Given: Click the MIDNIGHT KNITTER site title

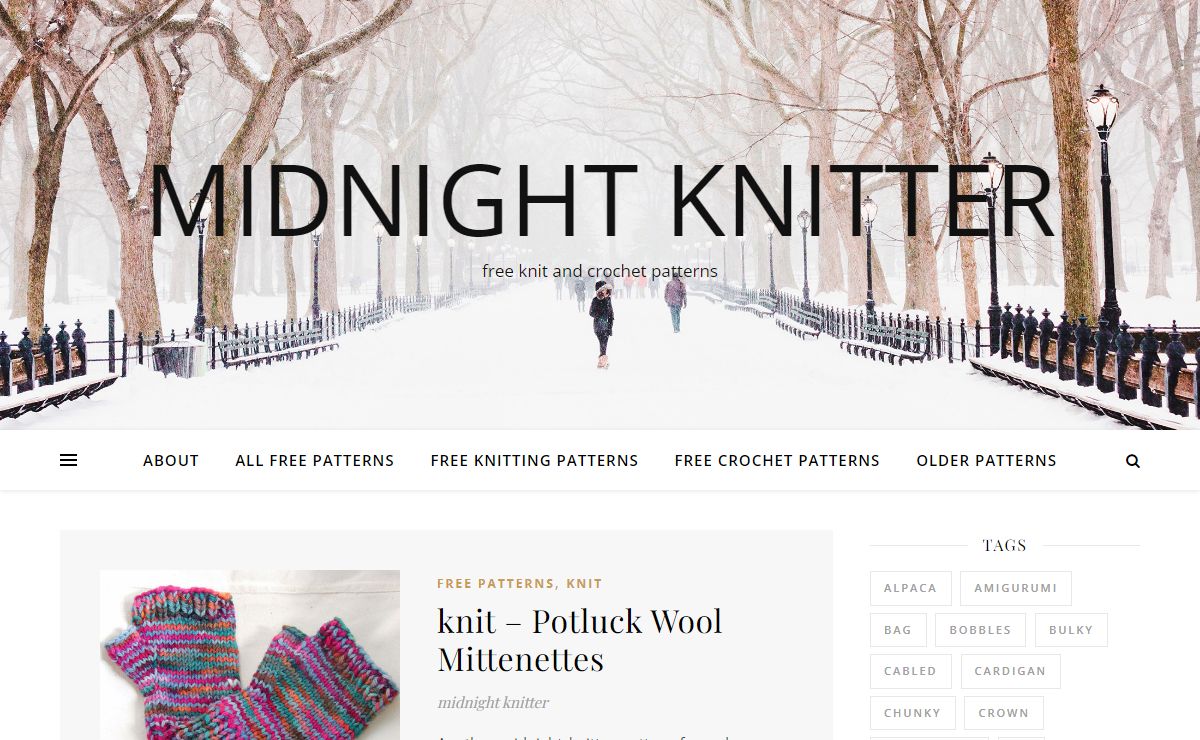Looking at the screenshot, I should (600, 200).
